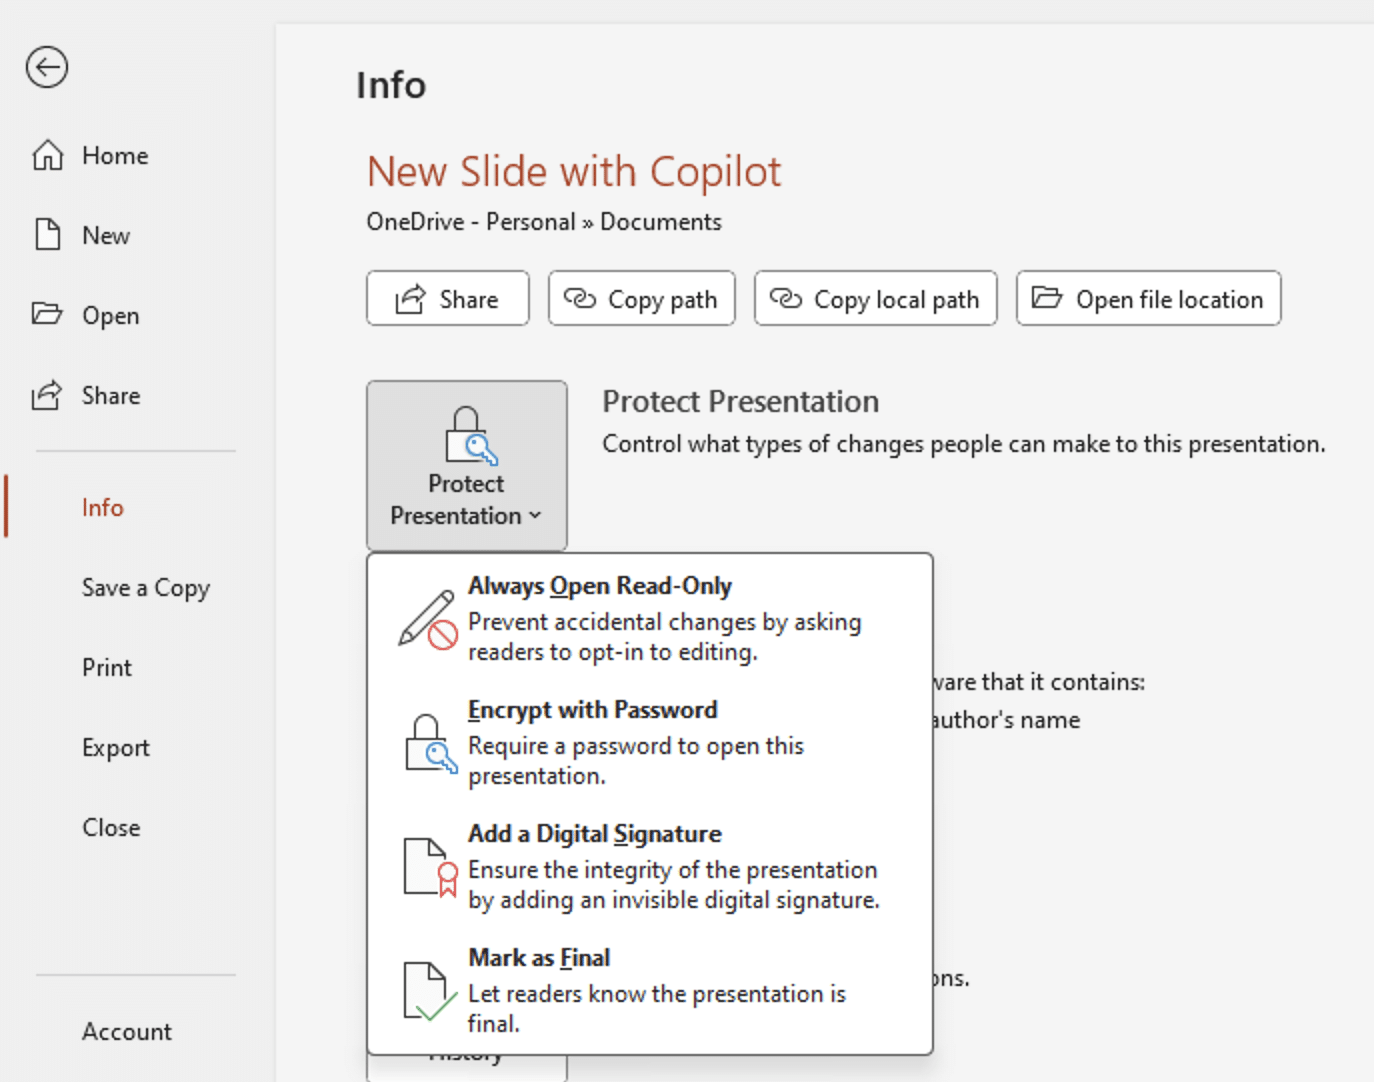Choose Encrypt with Password menu item
Image resolution: width=1374 pixels, height=1082 pixels.
[650, 742]
